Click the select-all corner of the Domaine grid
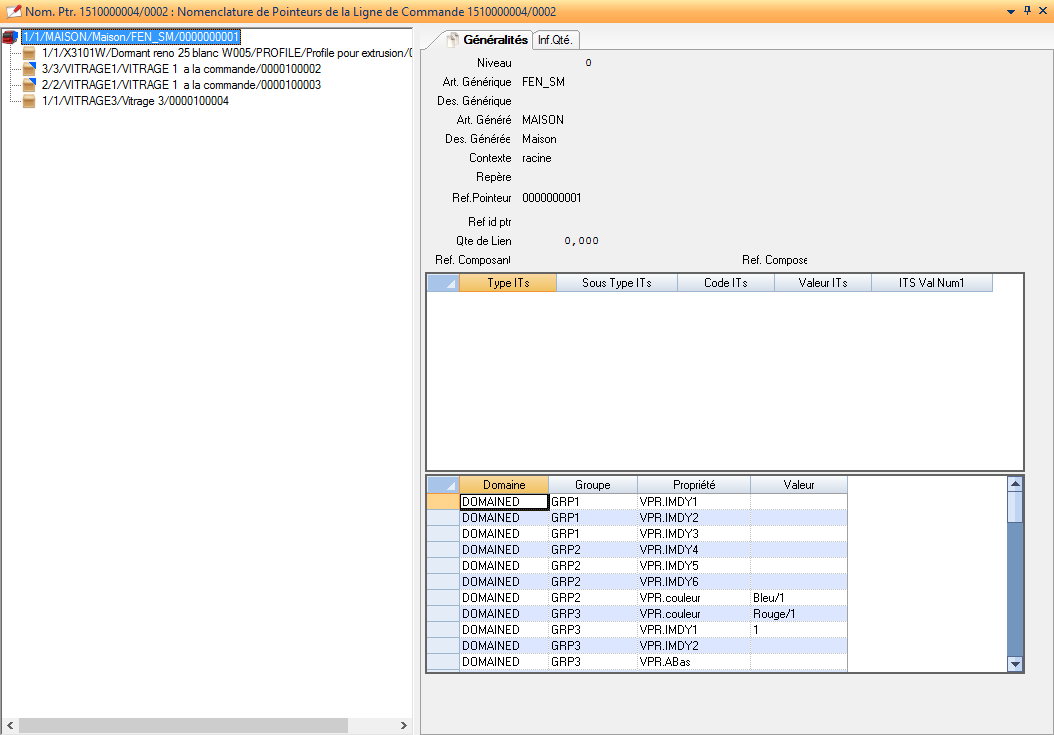This screenshot has width=1054, height=735. [x=443, y=485]
